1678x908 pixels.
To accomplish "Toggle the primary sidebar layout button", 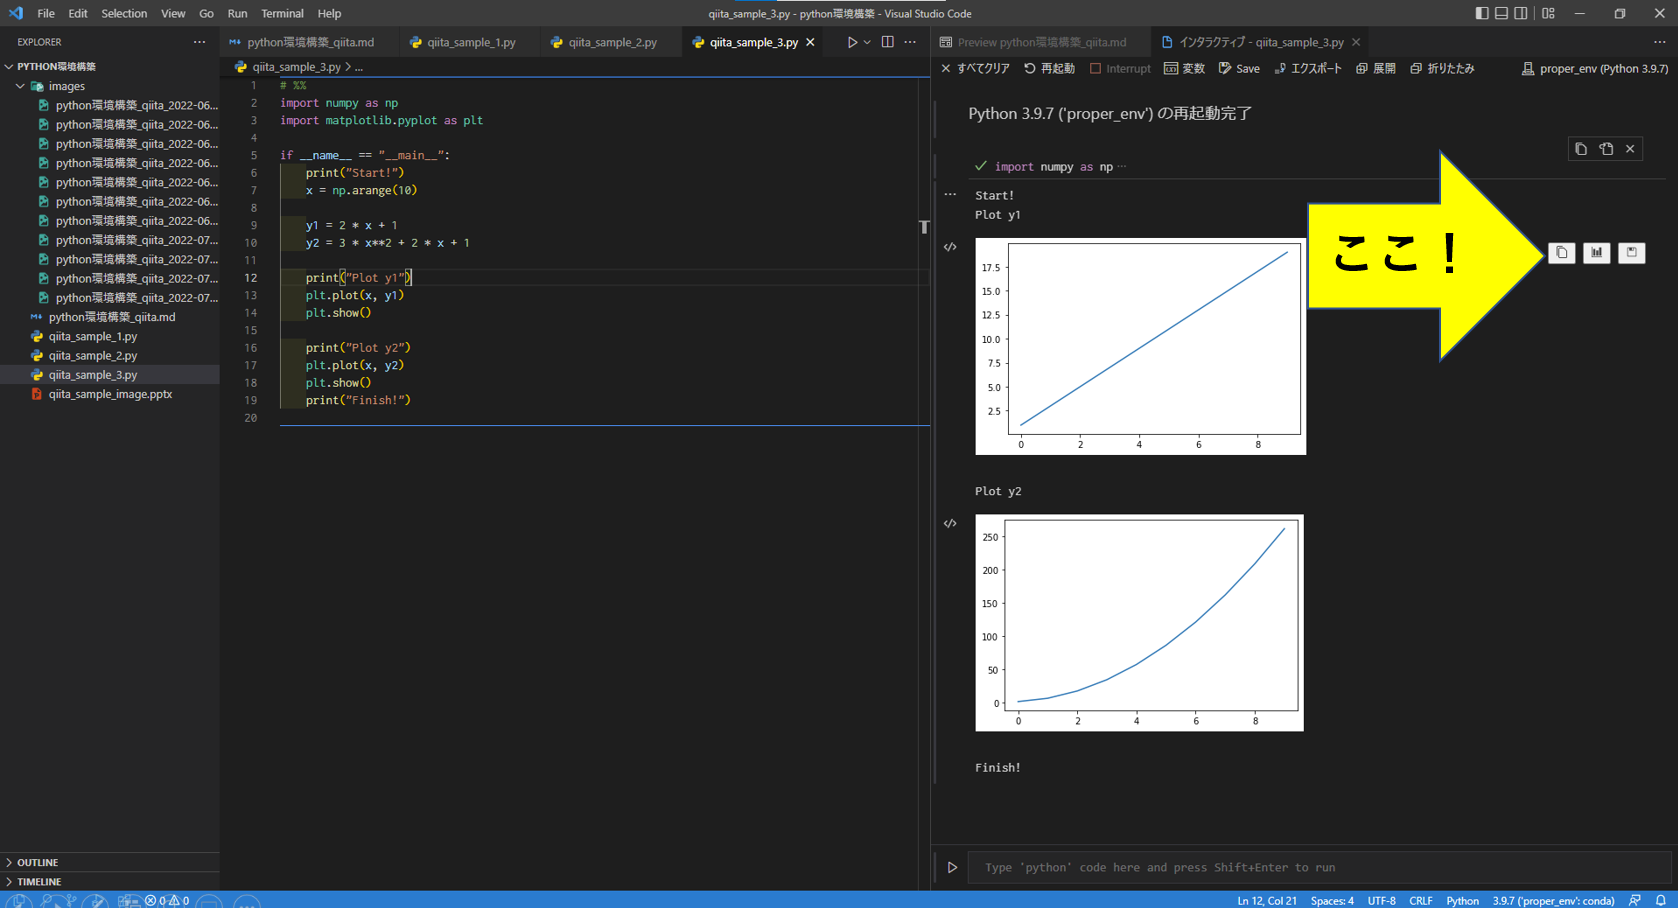I will click(x=1481, y=13).
